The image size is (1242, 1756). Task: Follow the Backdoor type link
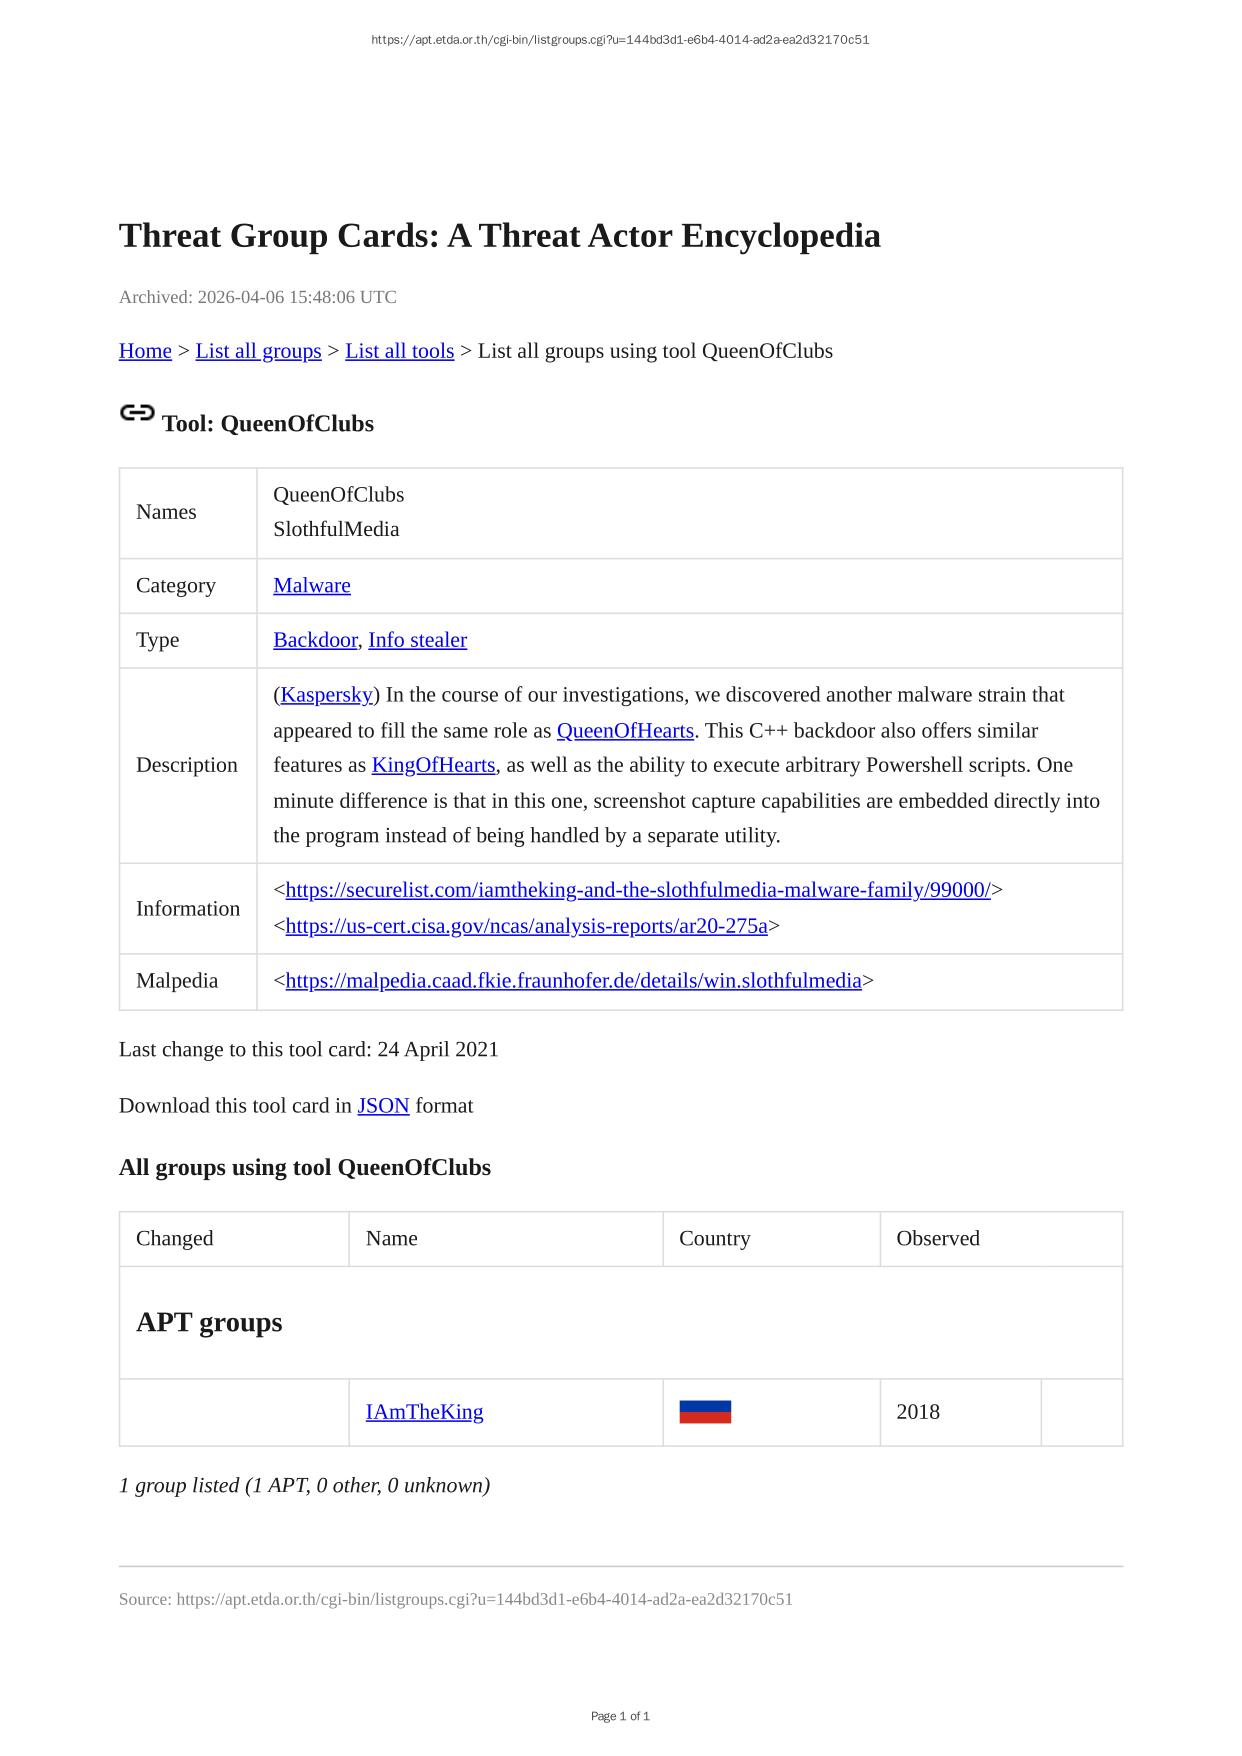point(315,640)
